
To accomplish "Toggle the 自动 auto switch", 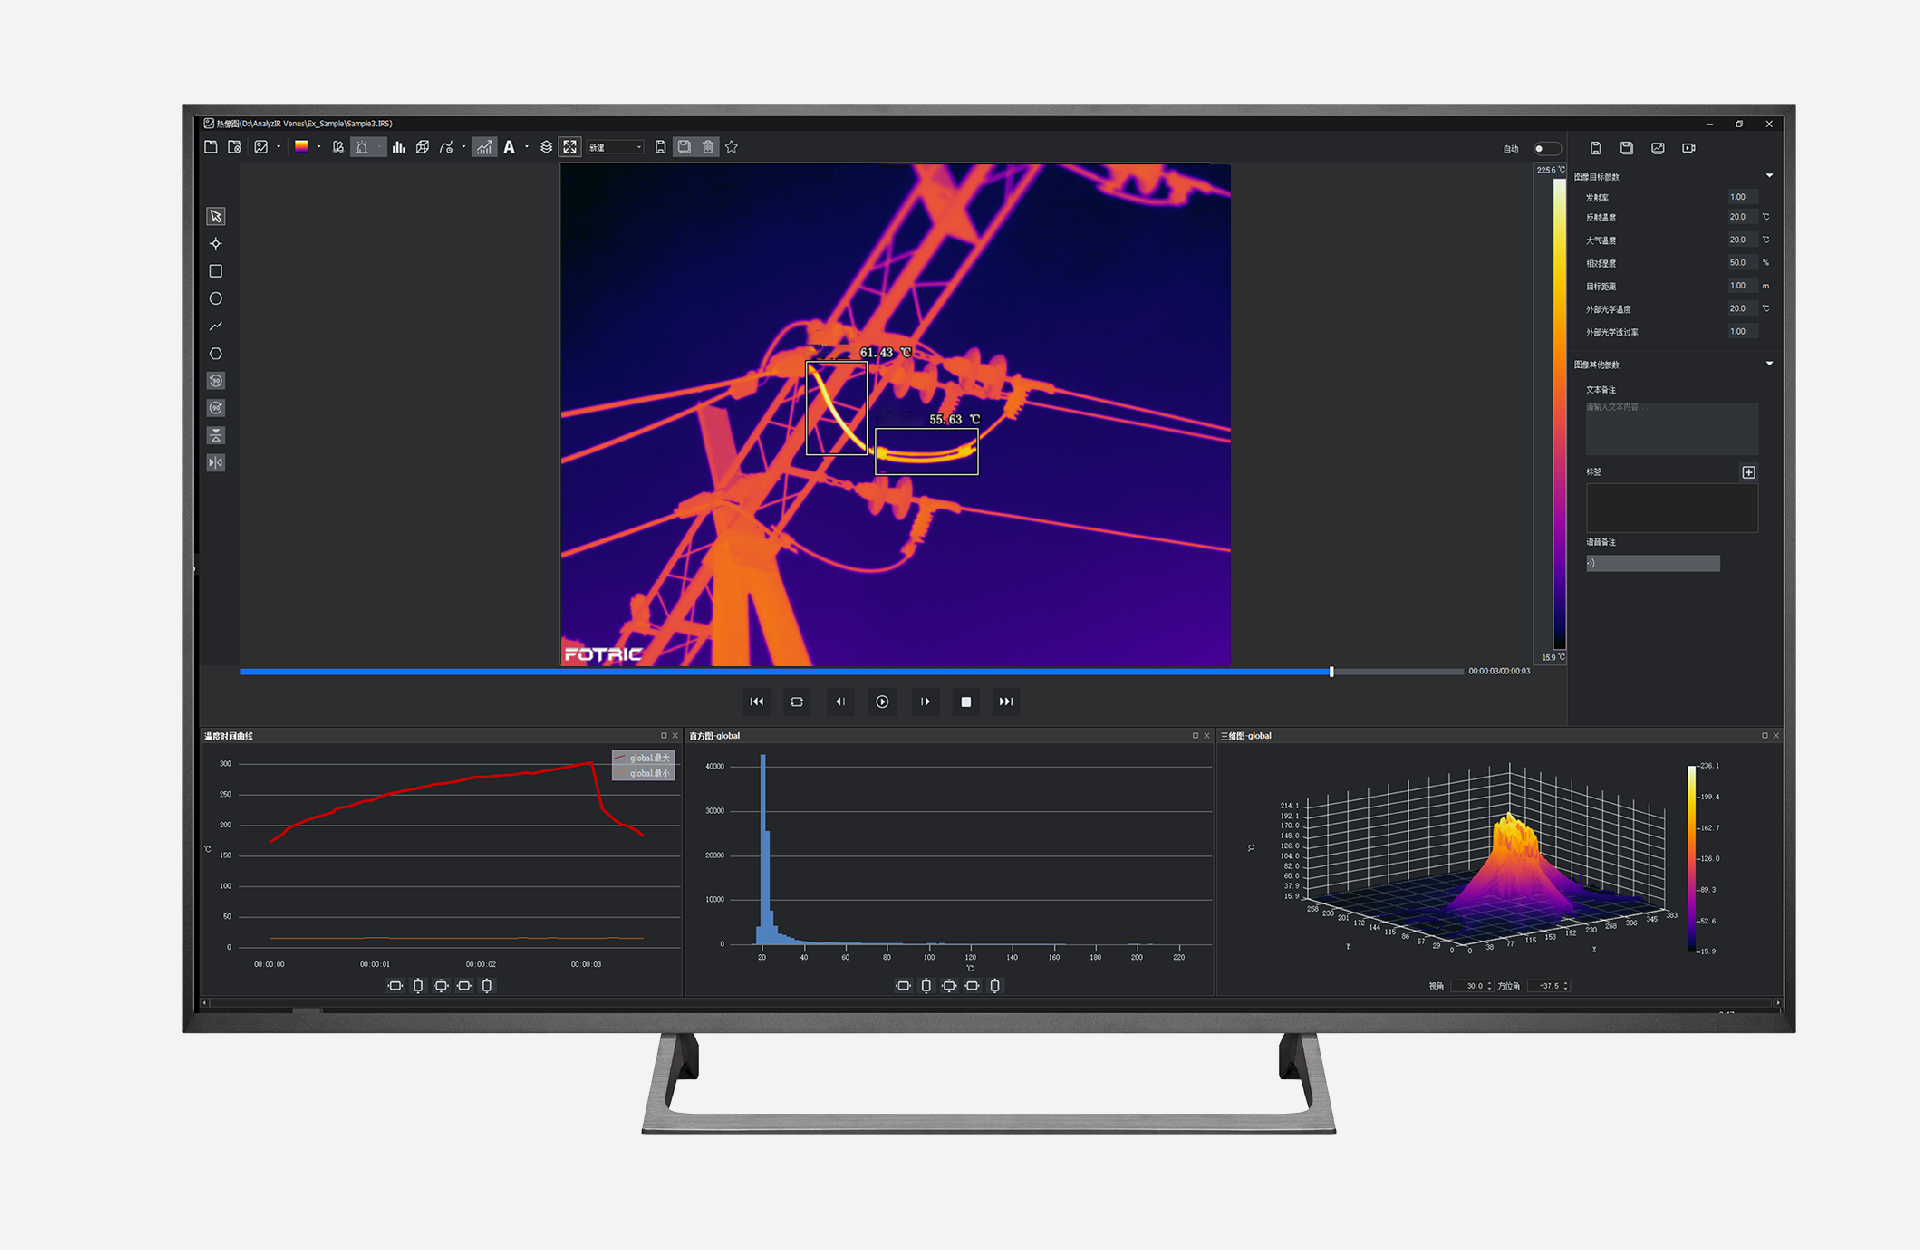I will [x=1546, y=148].
